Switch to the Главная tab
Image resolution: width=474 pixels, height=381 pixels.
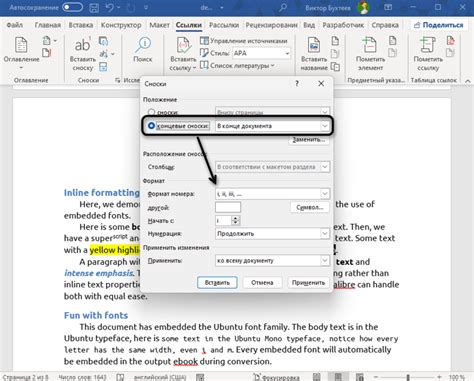point(48,25)
